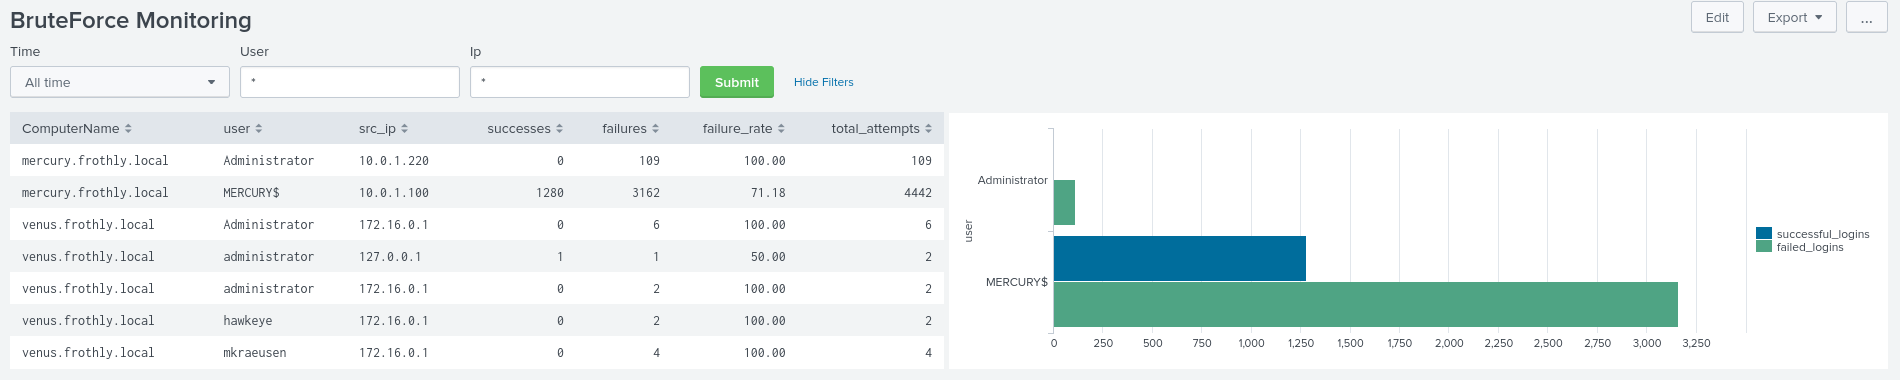Click source IP 10.0.1.220
Viewport: 1900px width, 380px height.
[394, 160]
